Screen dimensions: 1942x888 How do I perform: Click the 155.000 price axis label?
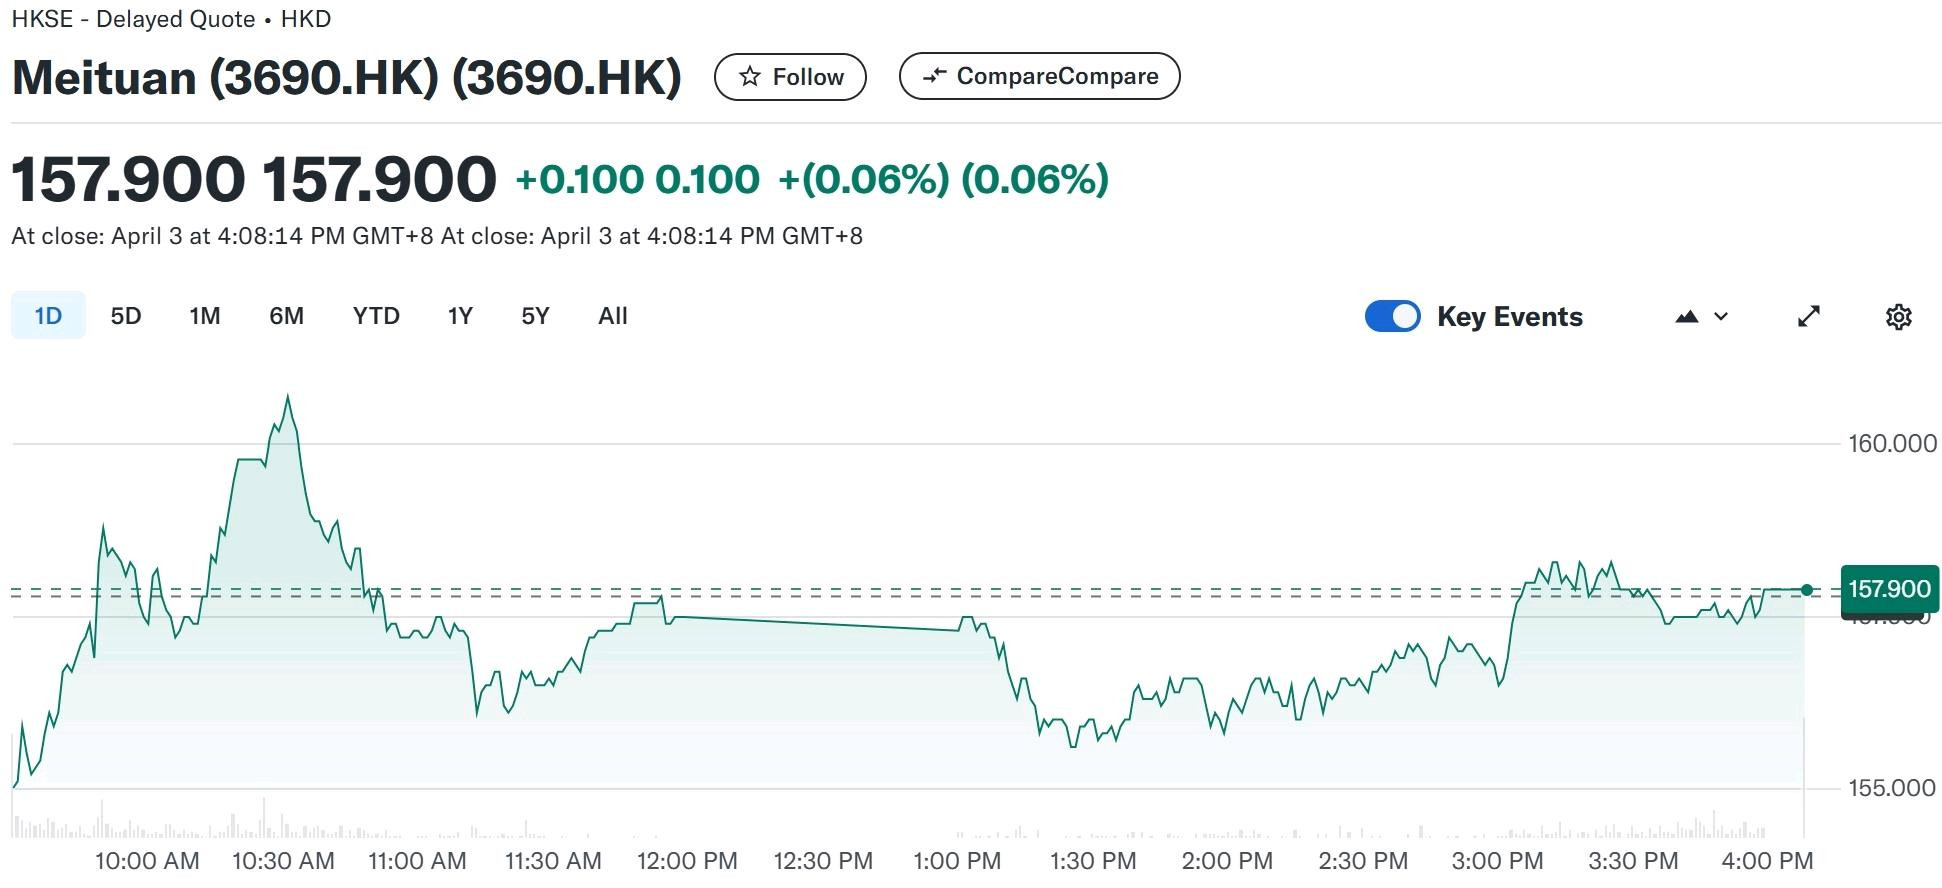[x=1892, y=788]
